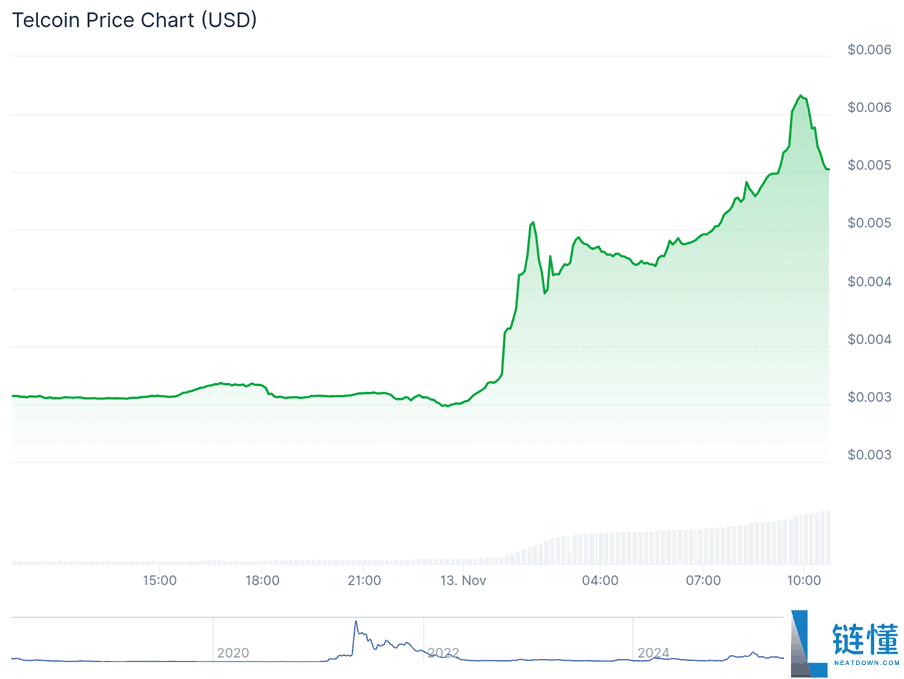Click the Telcoin Price Chart (USD) title
Screen dimensions: 904x679
[x=134, y=20]
